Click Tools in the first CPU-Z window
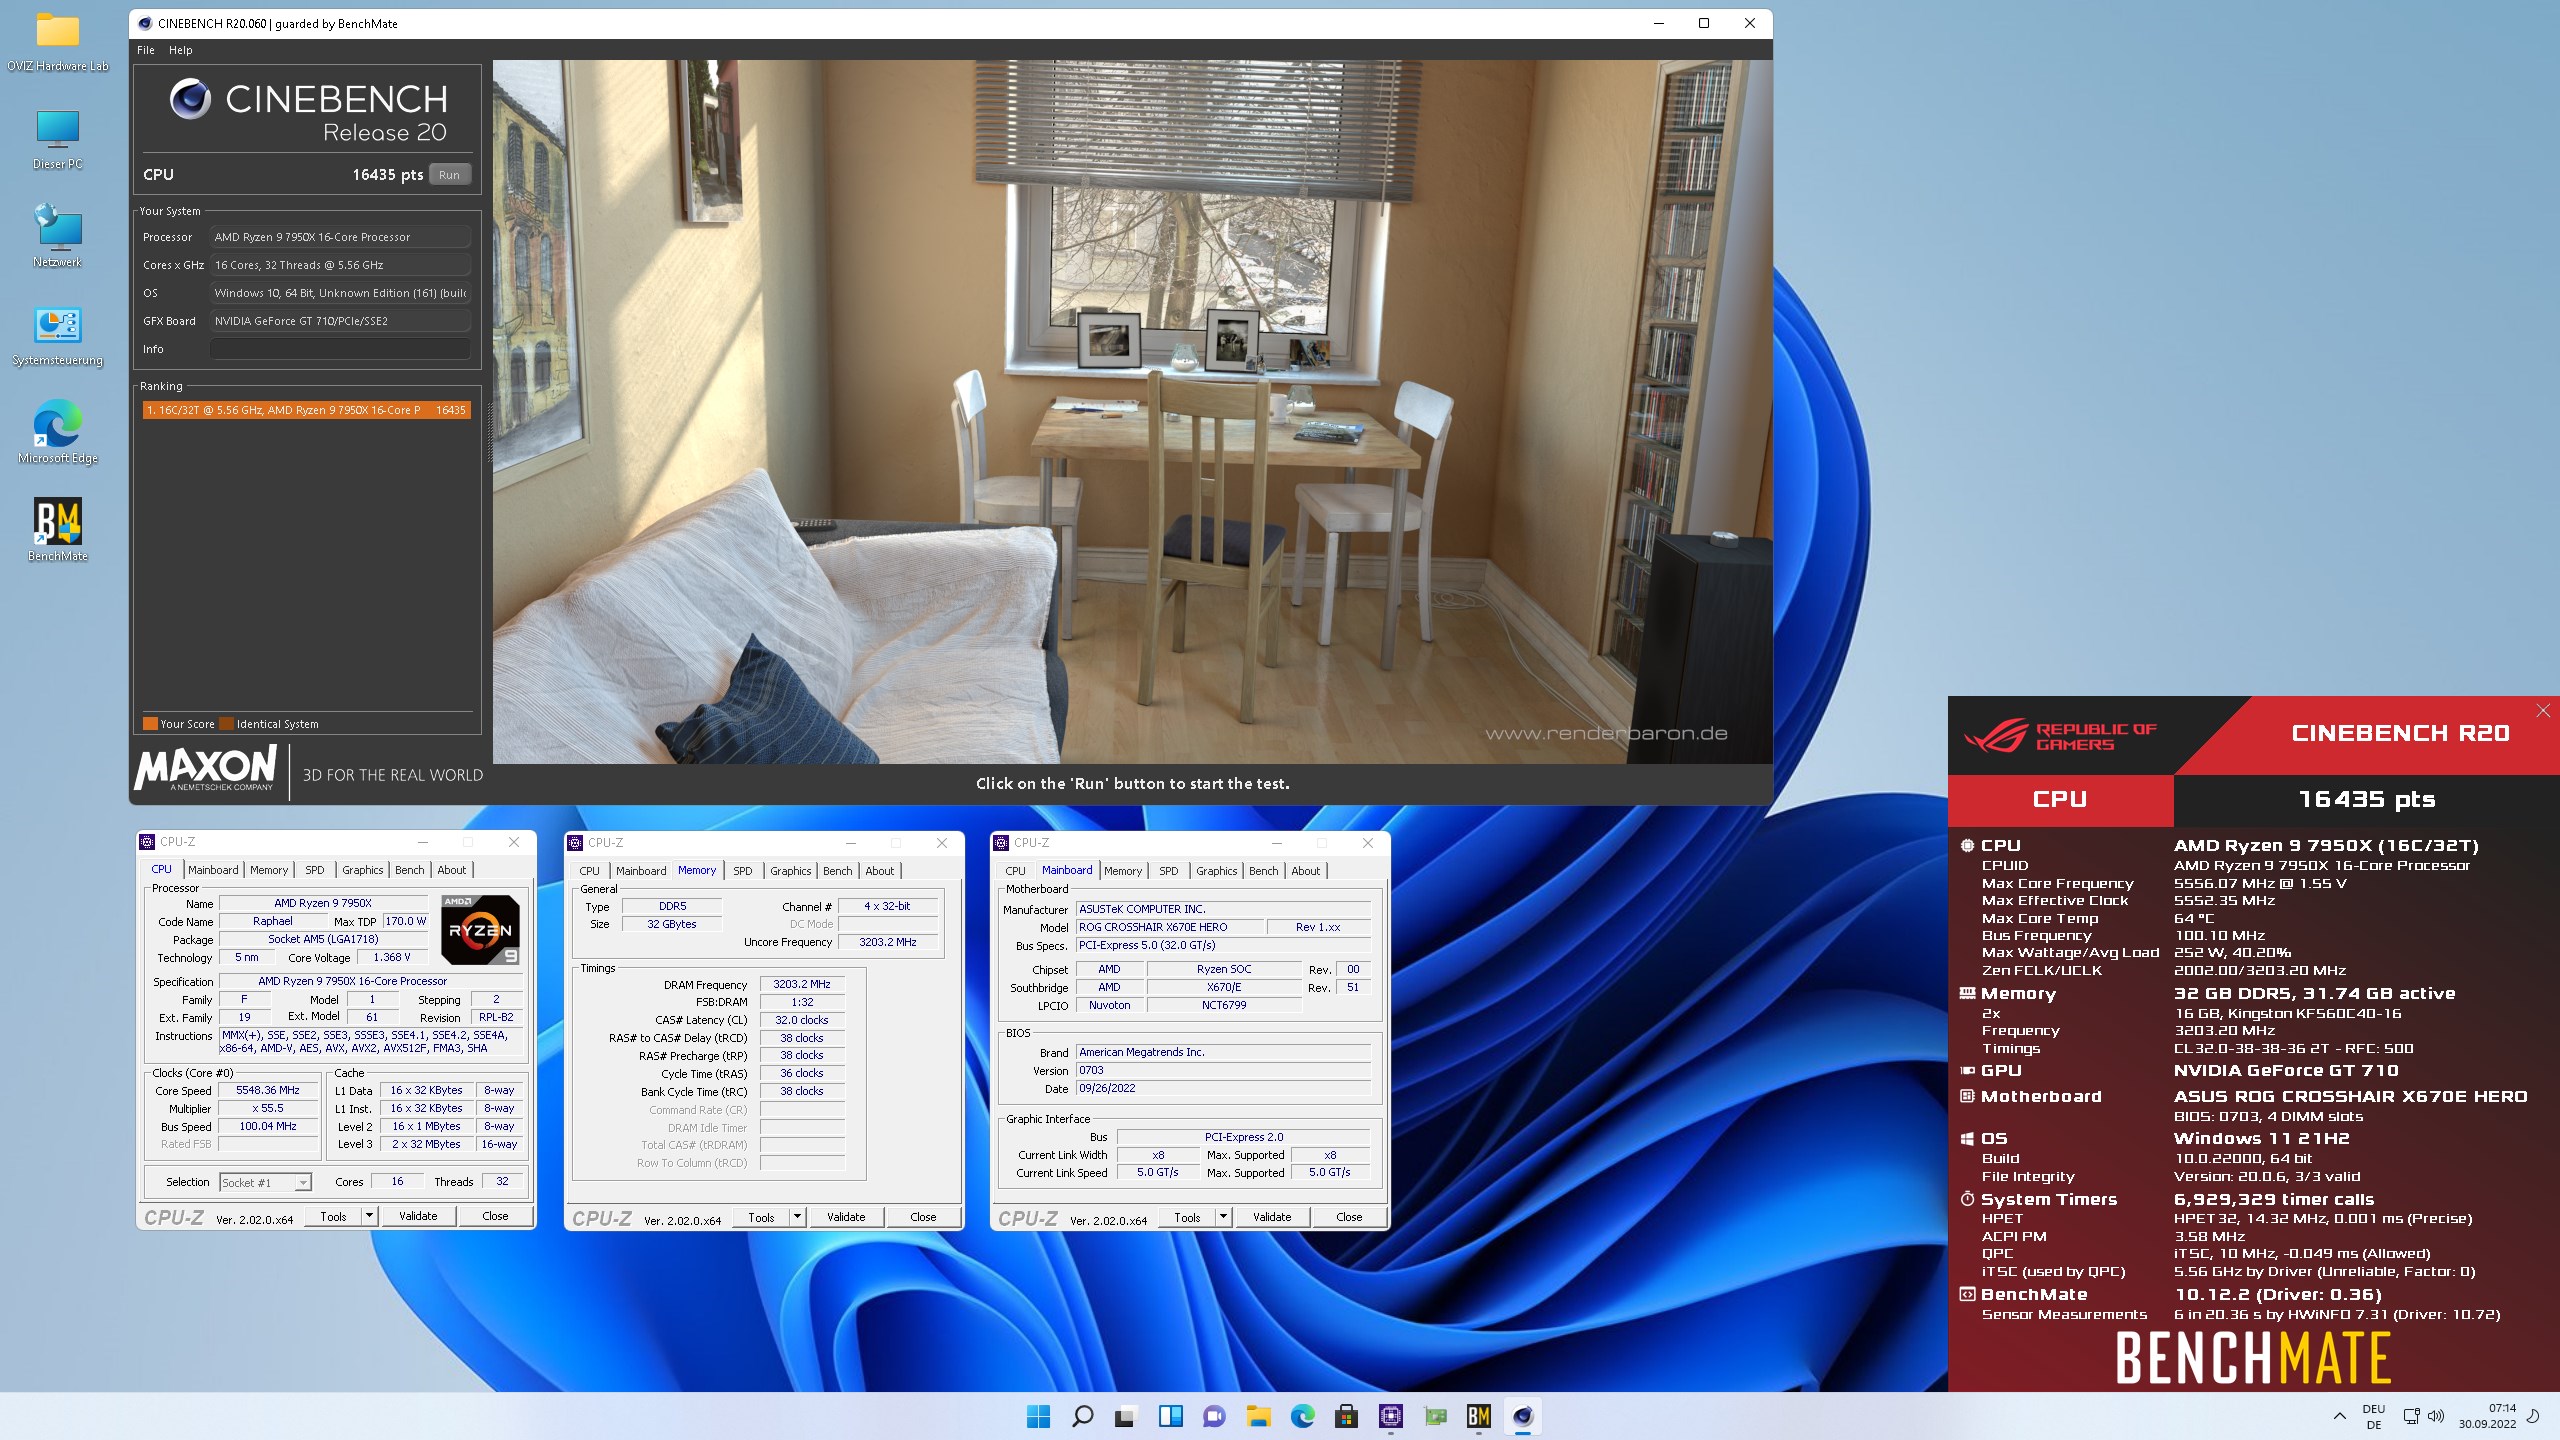The height and width of the screenshot is (1440, 2560). pyautogui.click(x=334, y=1217)
